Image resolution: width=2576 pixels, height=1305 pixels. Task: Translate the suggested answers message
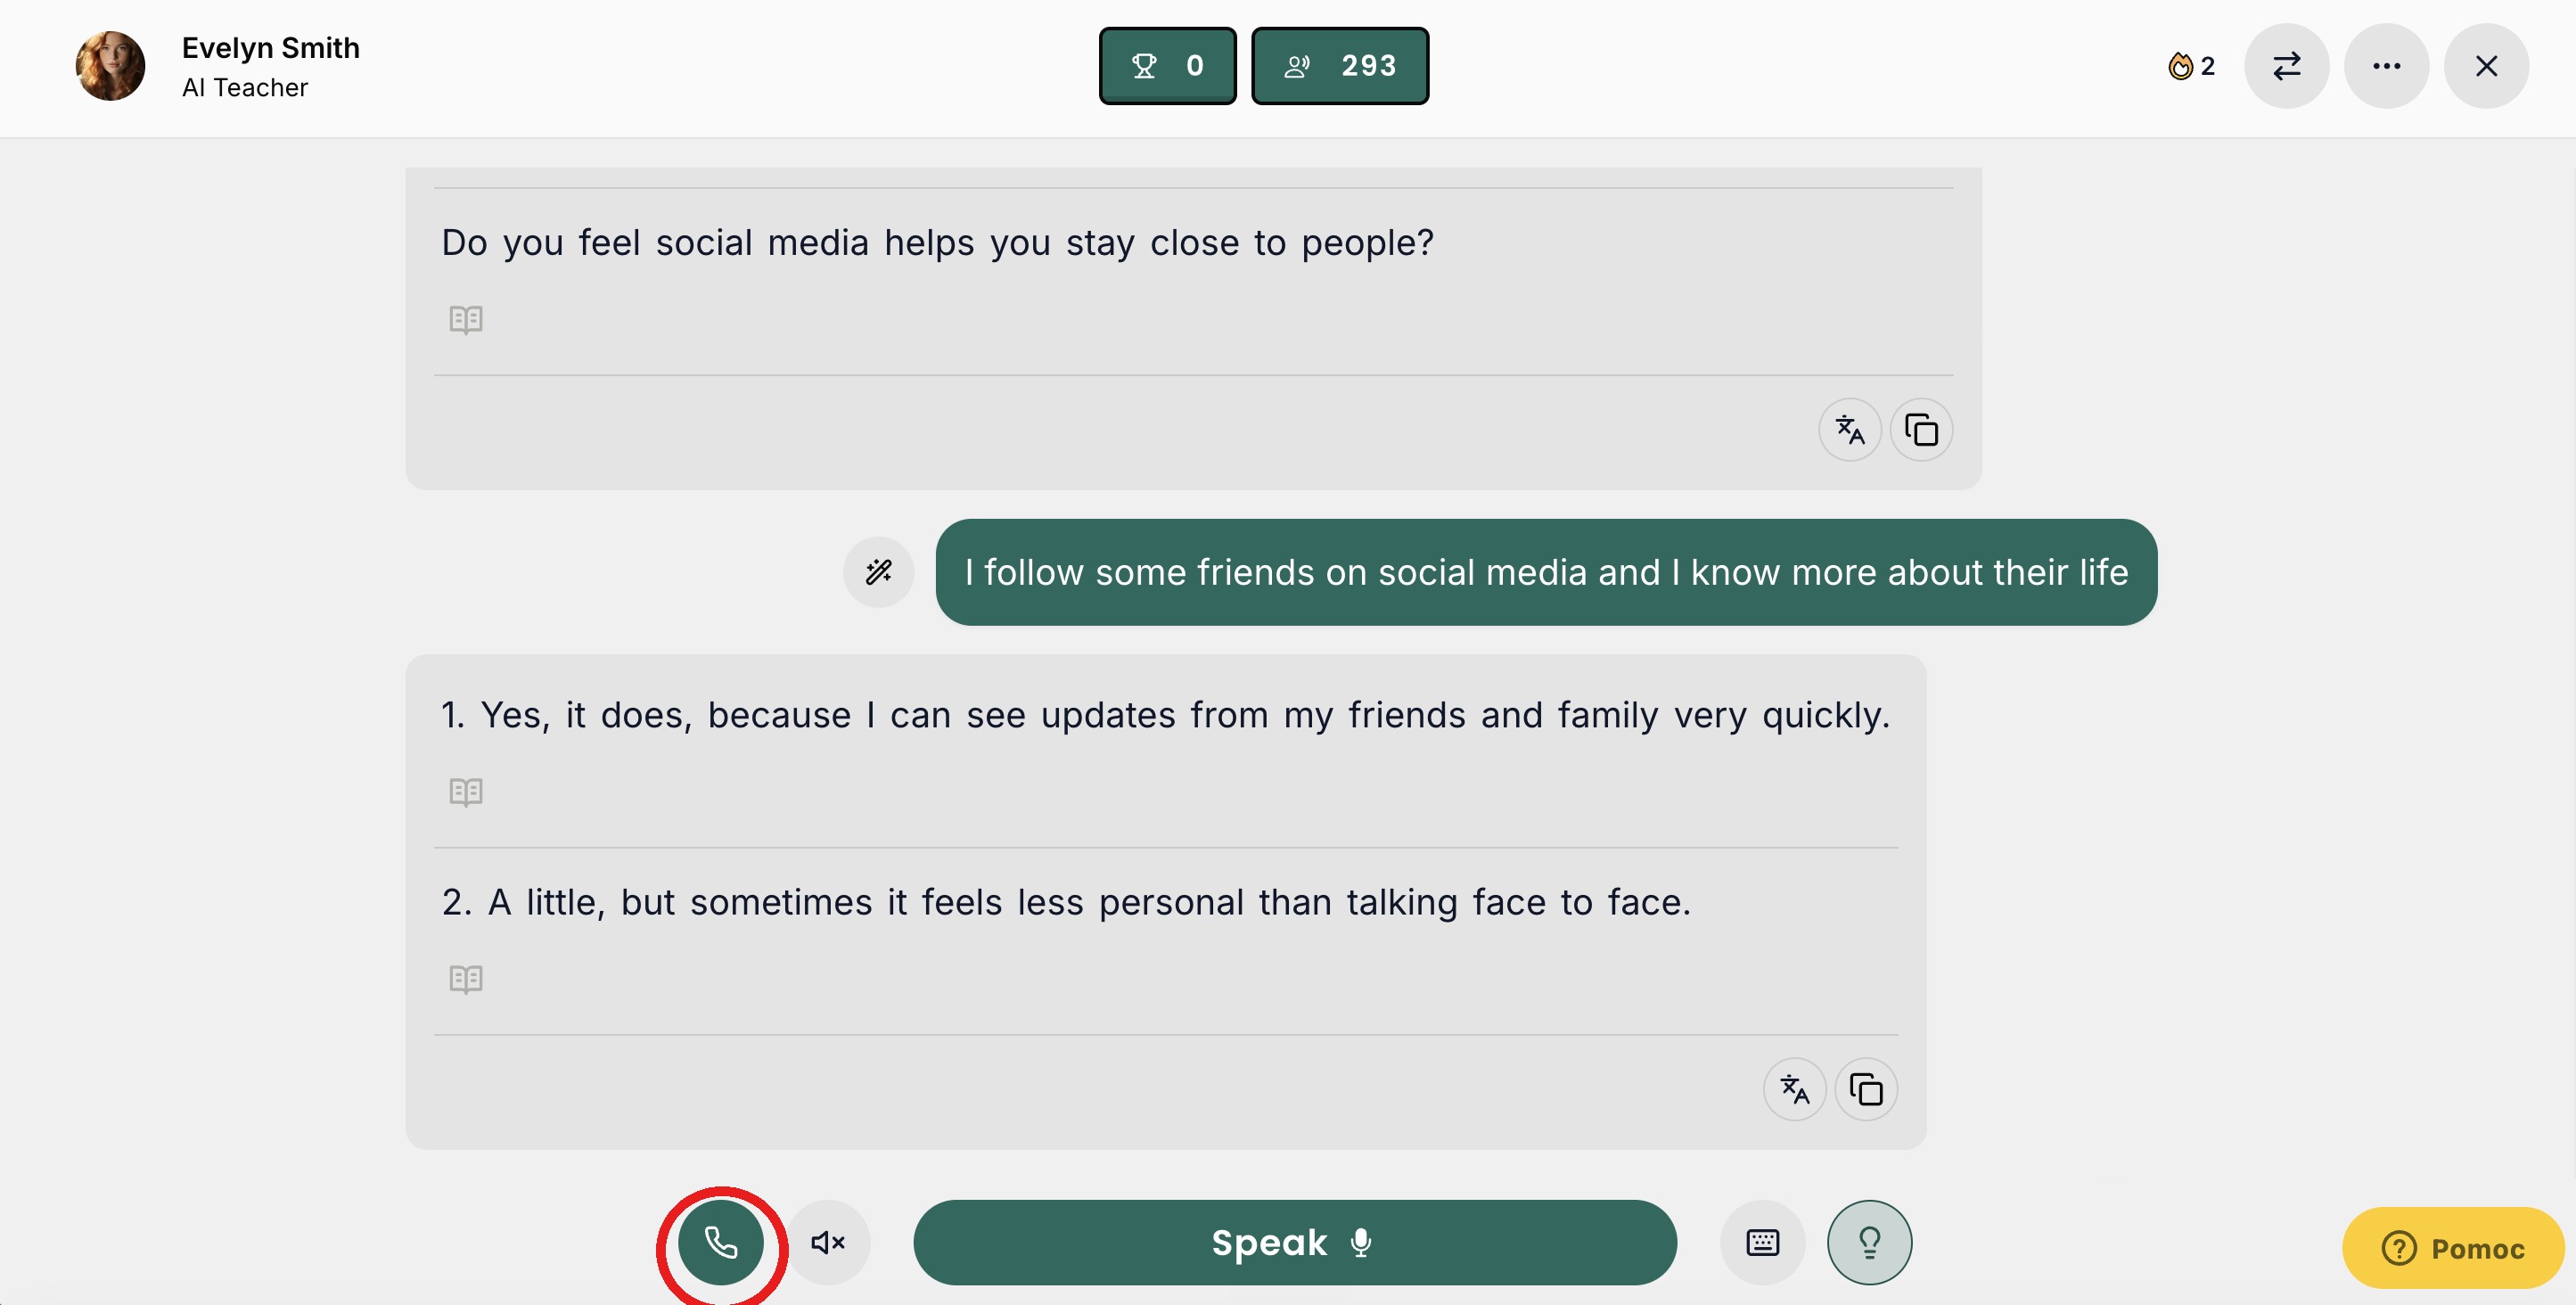pos(1794,1089)
